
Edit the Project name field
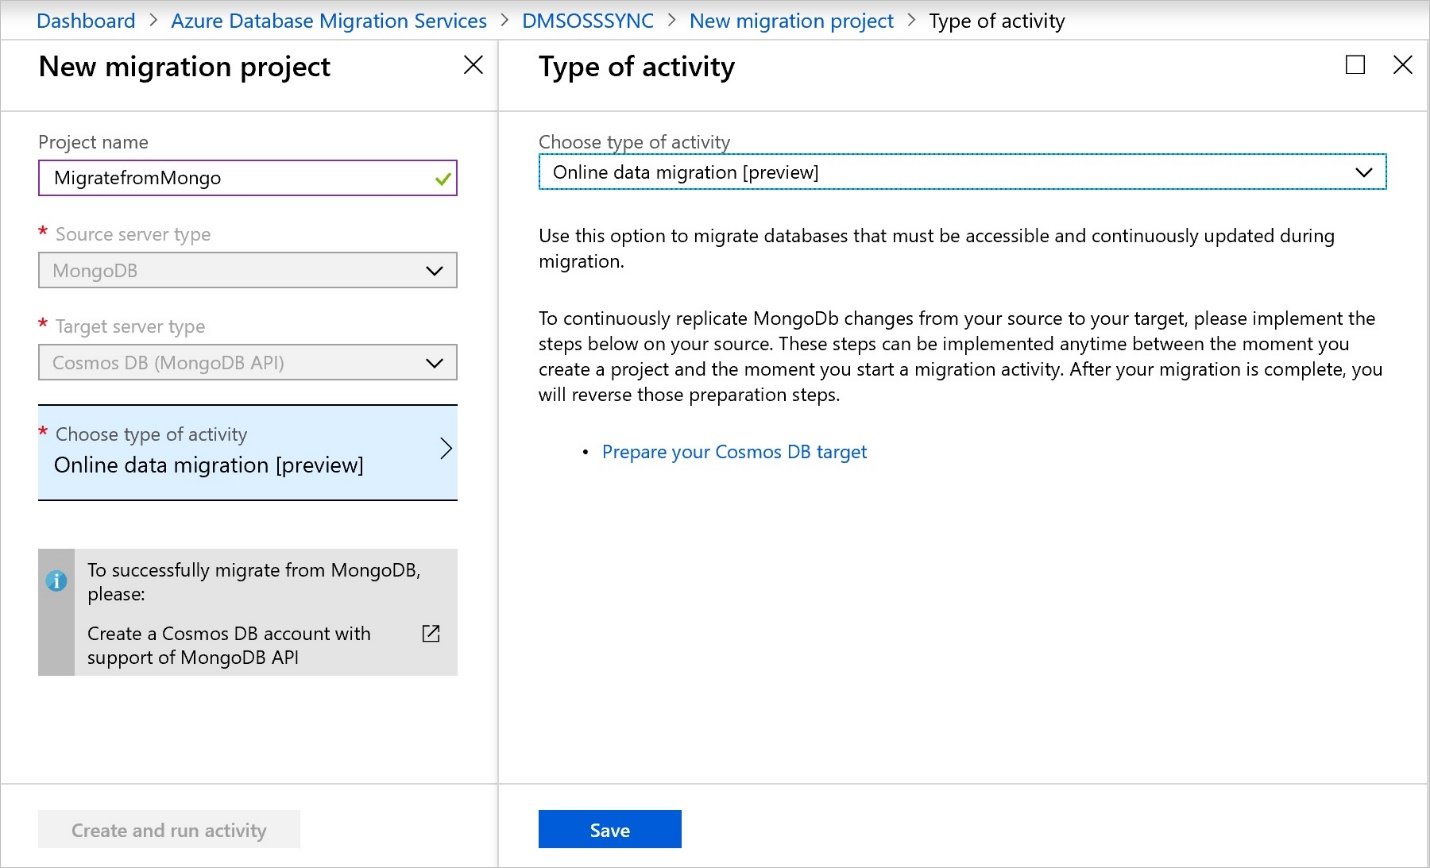(247, 178)
